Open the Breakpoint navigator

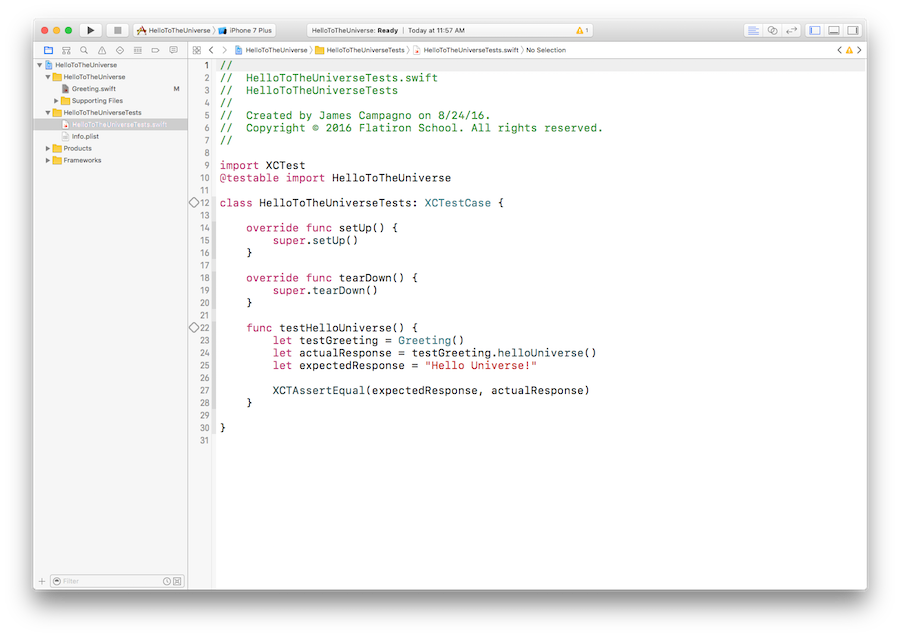(x=155, y=51)
